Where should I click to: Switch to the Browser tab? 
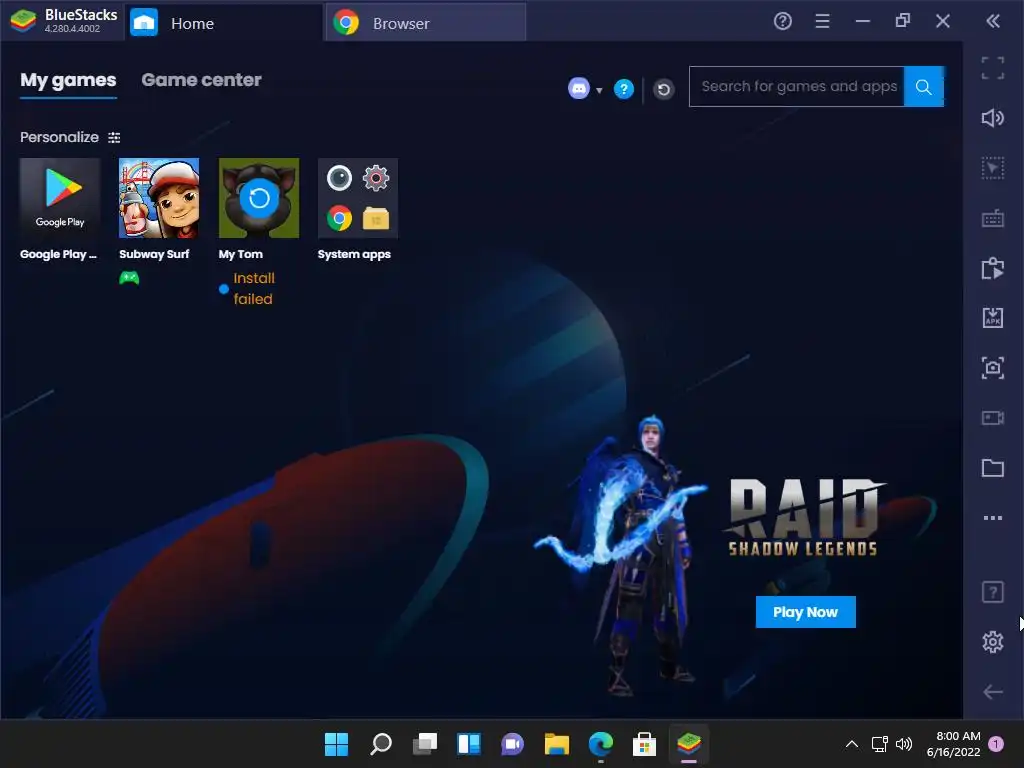425,24
